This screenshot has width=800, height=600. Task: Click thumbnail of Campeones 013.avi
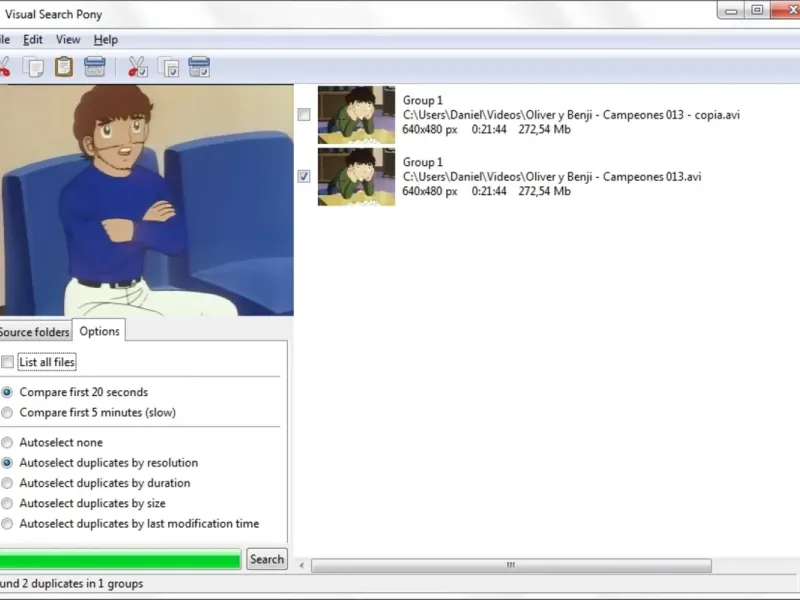[356, 177]
